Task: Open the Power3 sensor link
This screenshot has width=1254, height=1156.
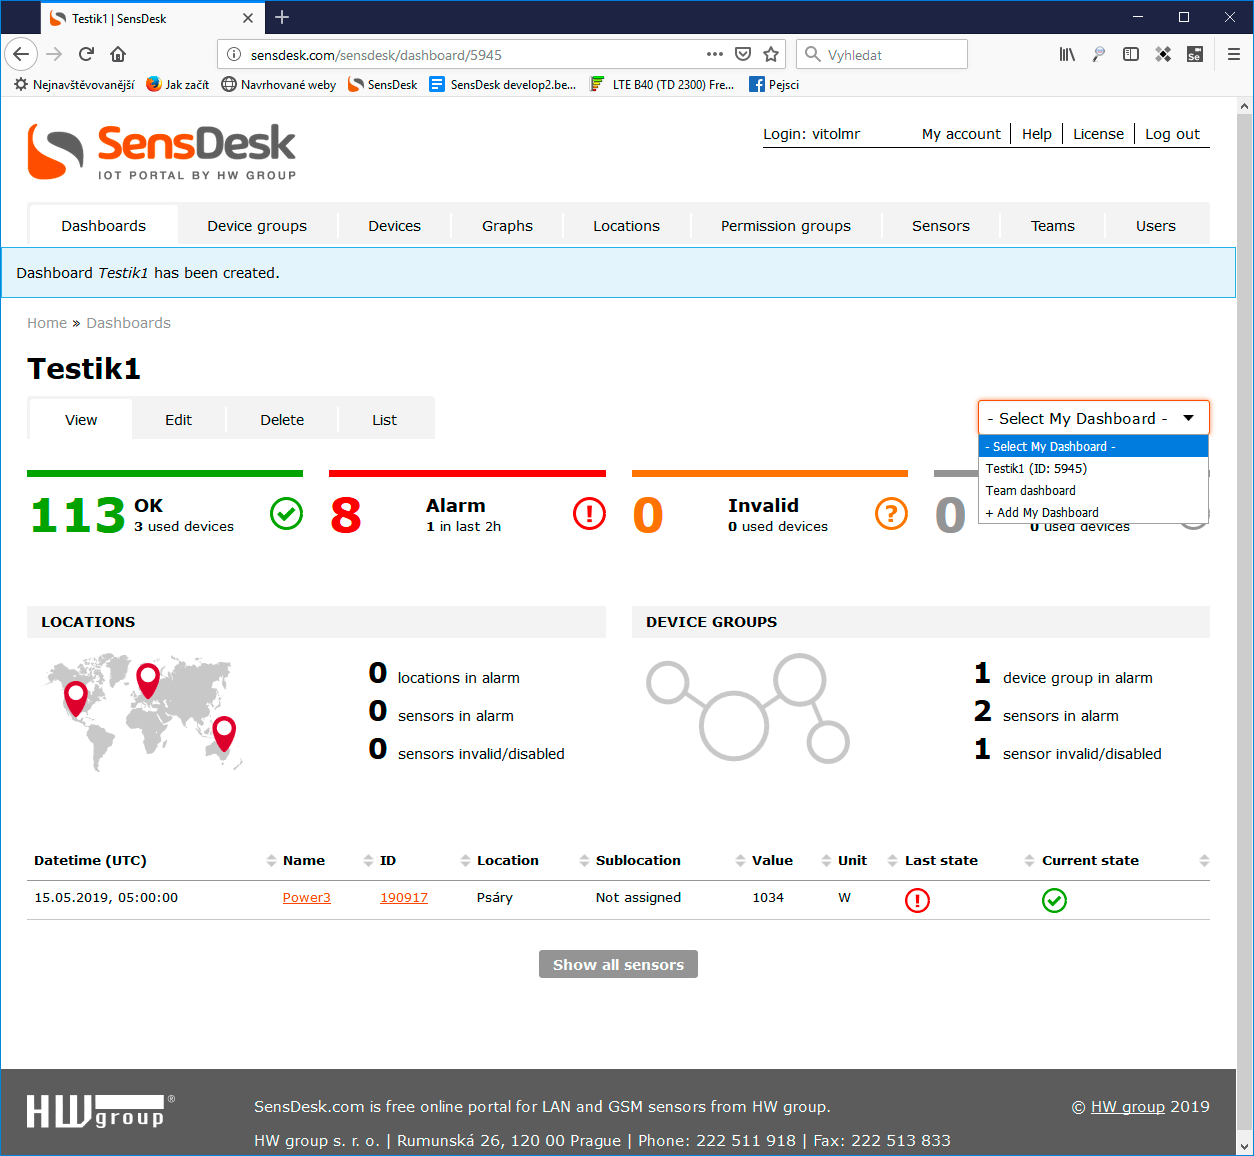Action: click(306, 897)
